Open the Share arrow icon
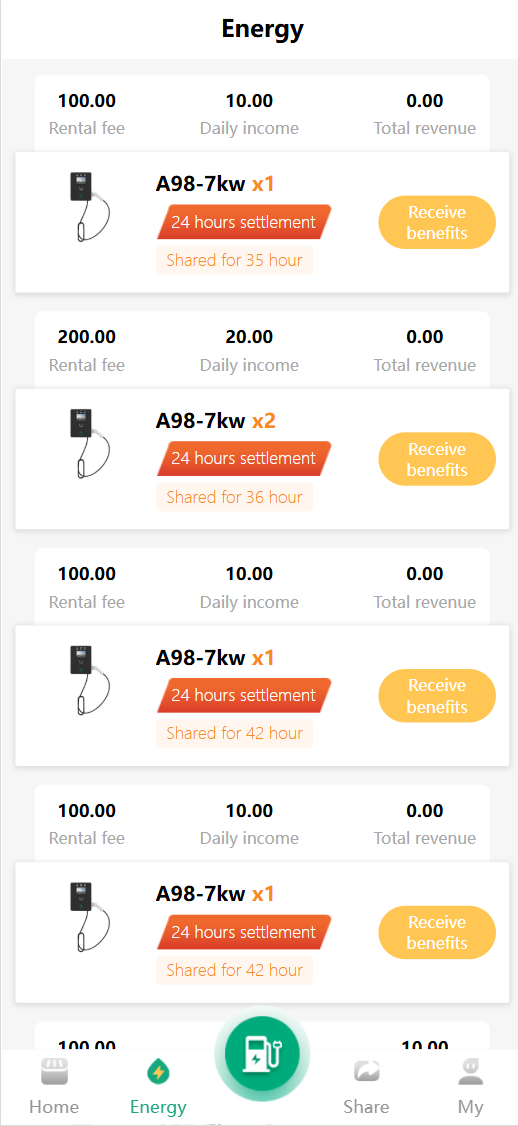 pos(366,1073)
